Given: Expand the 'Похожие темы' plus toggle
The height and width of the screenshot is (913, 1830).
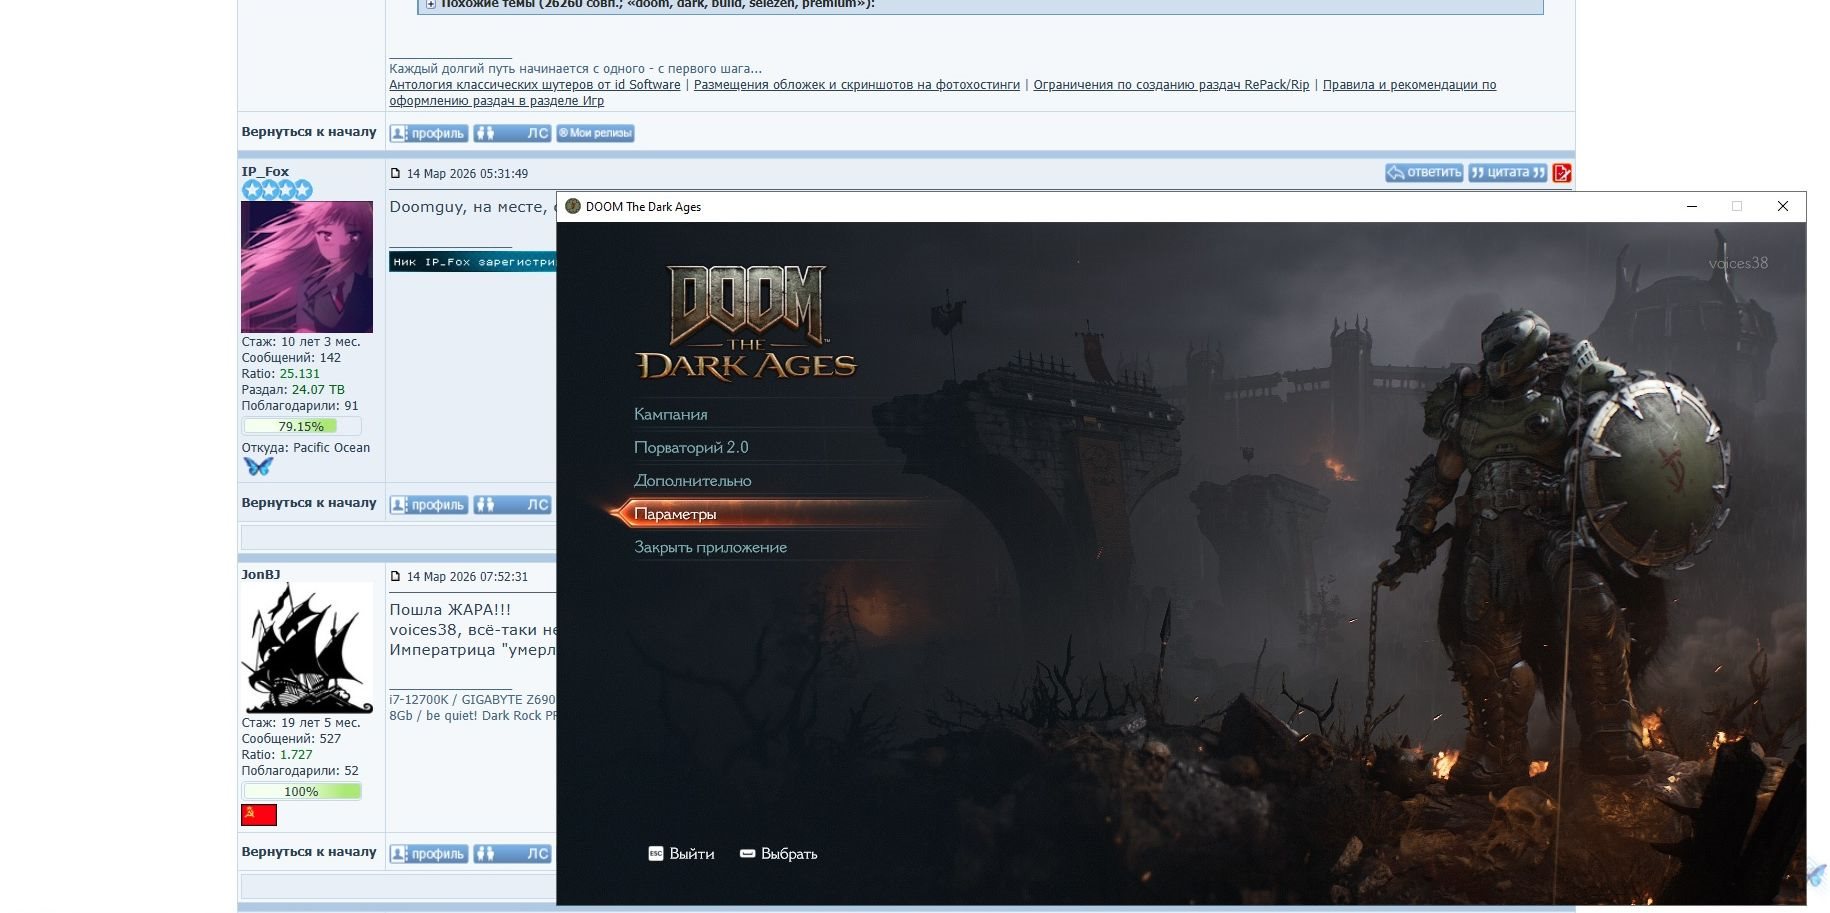Looking at the screenshot, I should [430, 5].
